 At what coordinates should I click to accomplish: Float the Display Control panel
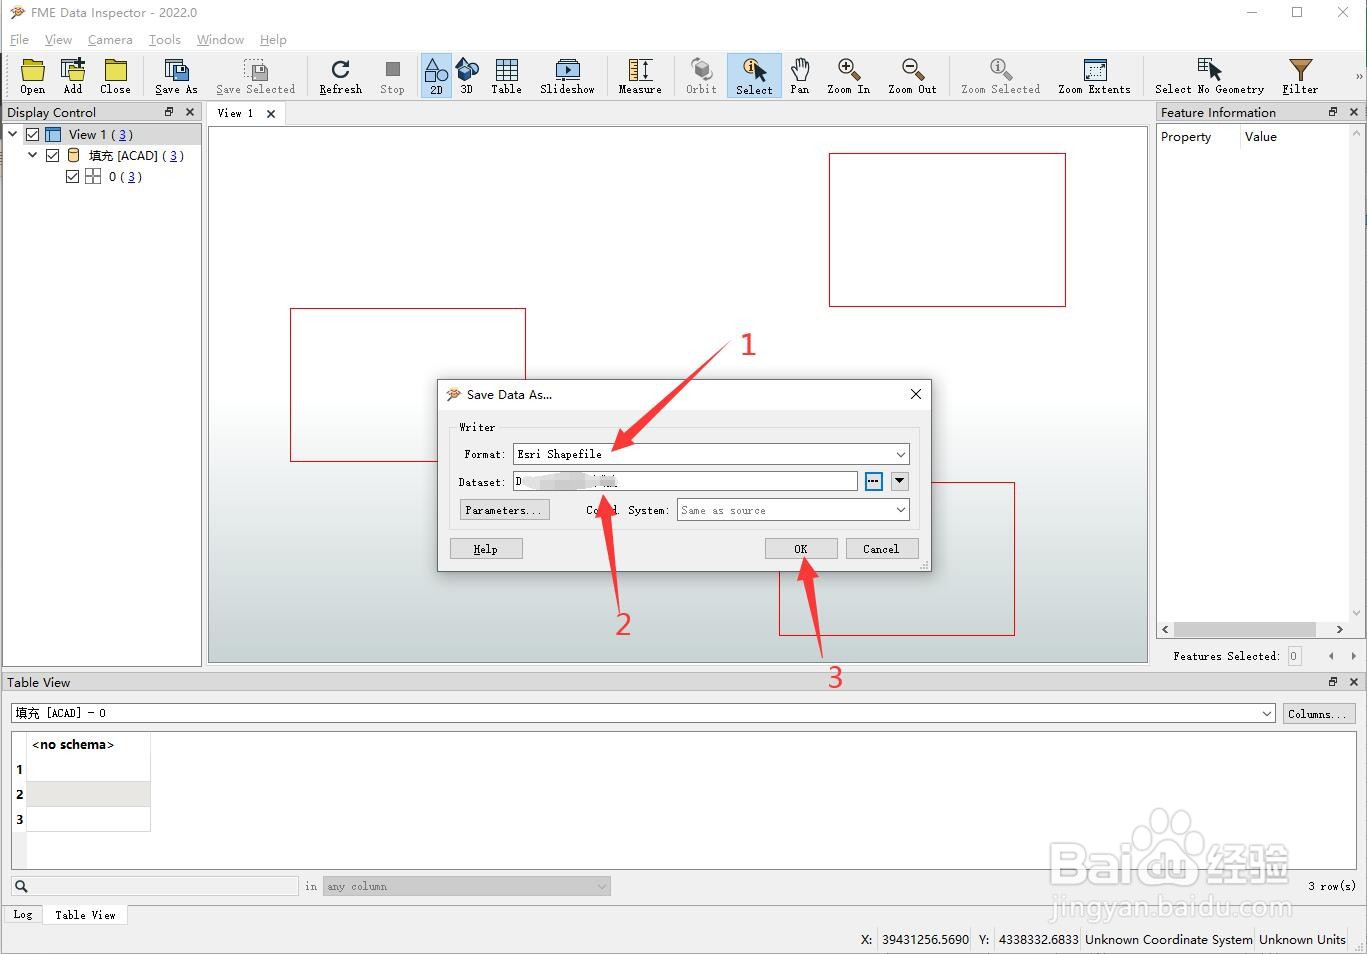pos(169,112)
